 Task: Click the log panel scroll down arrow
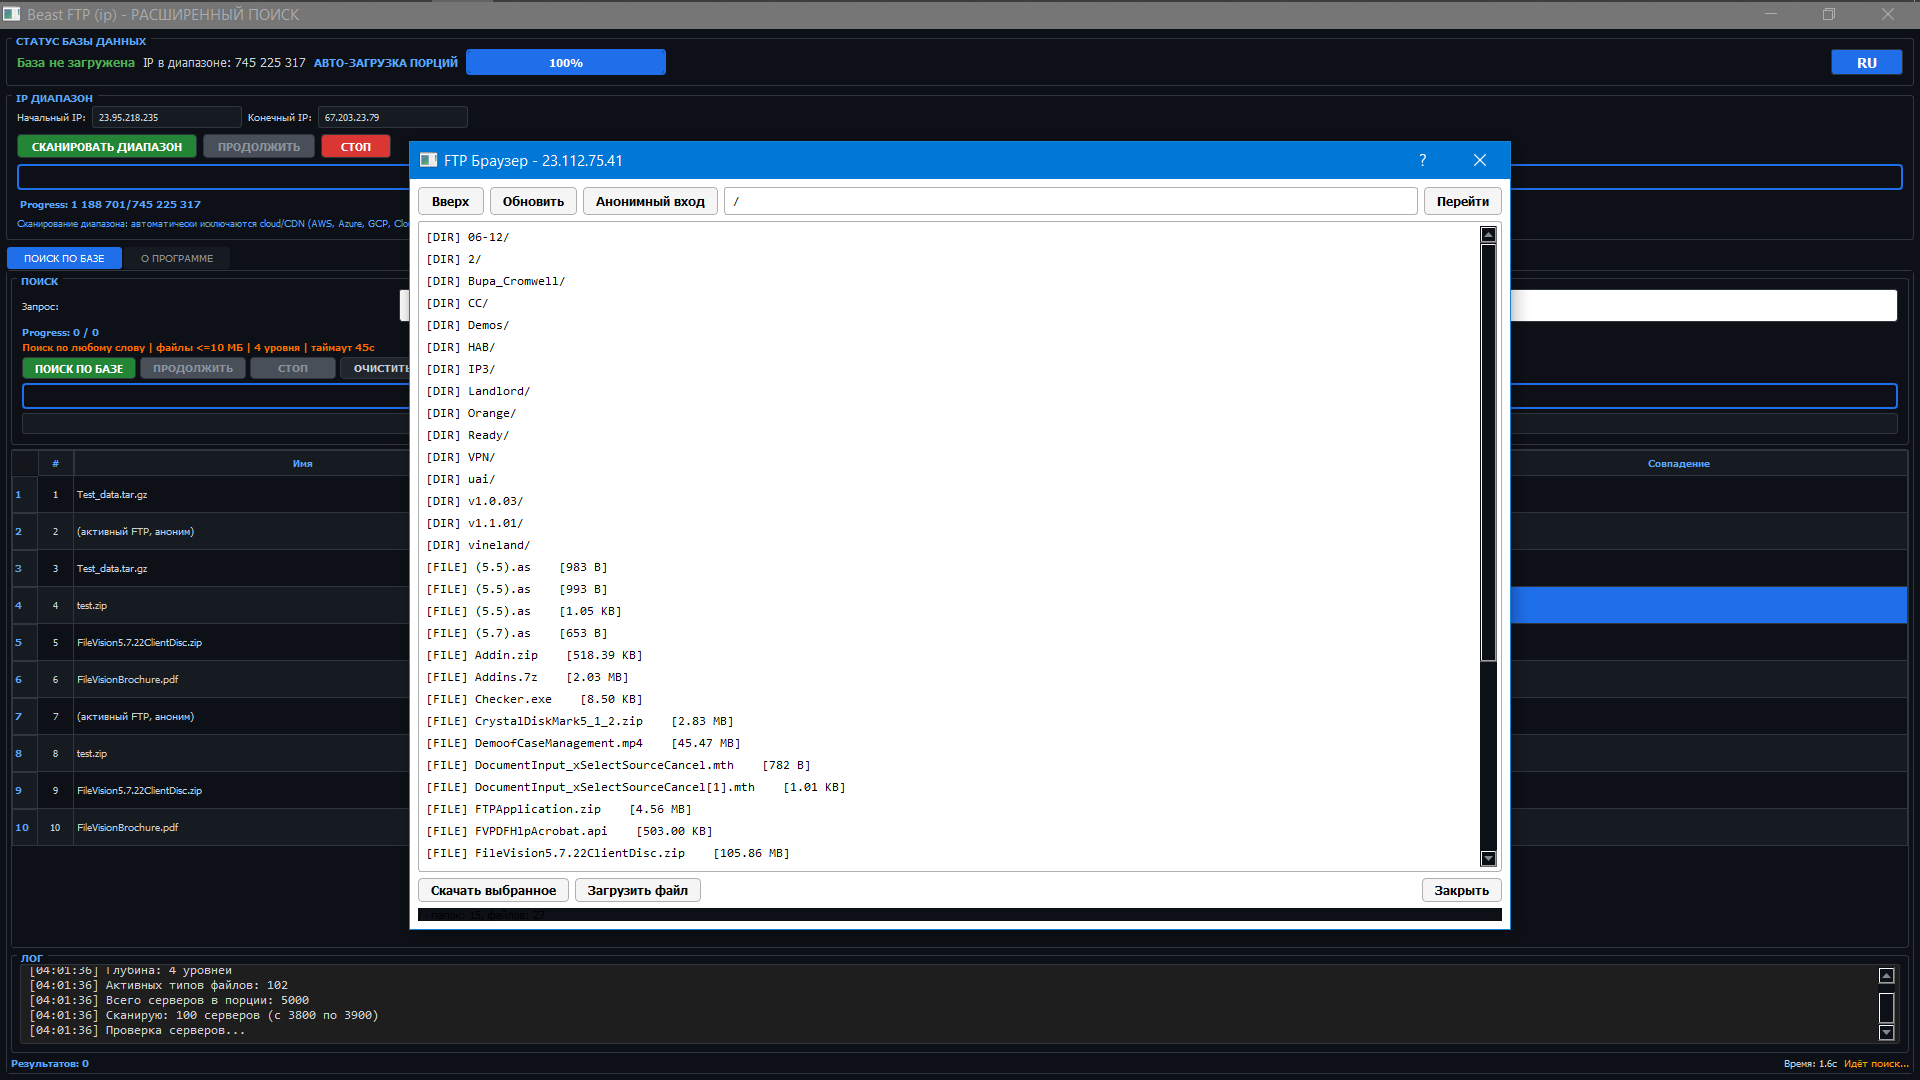[x=1886, y=1032]
